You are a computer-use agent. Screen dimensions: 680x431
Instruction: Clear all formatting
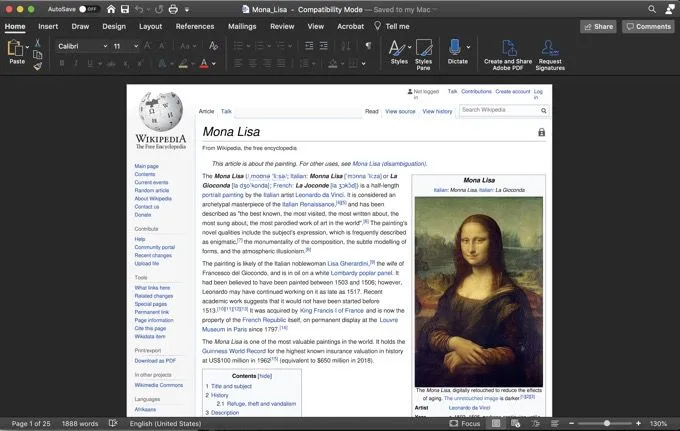[213, 46]
